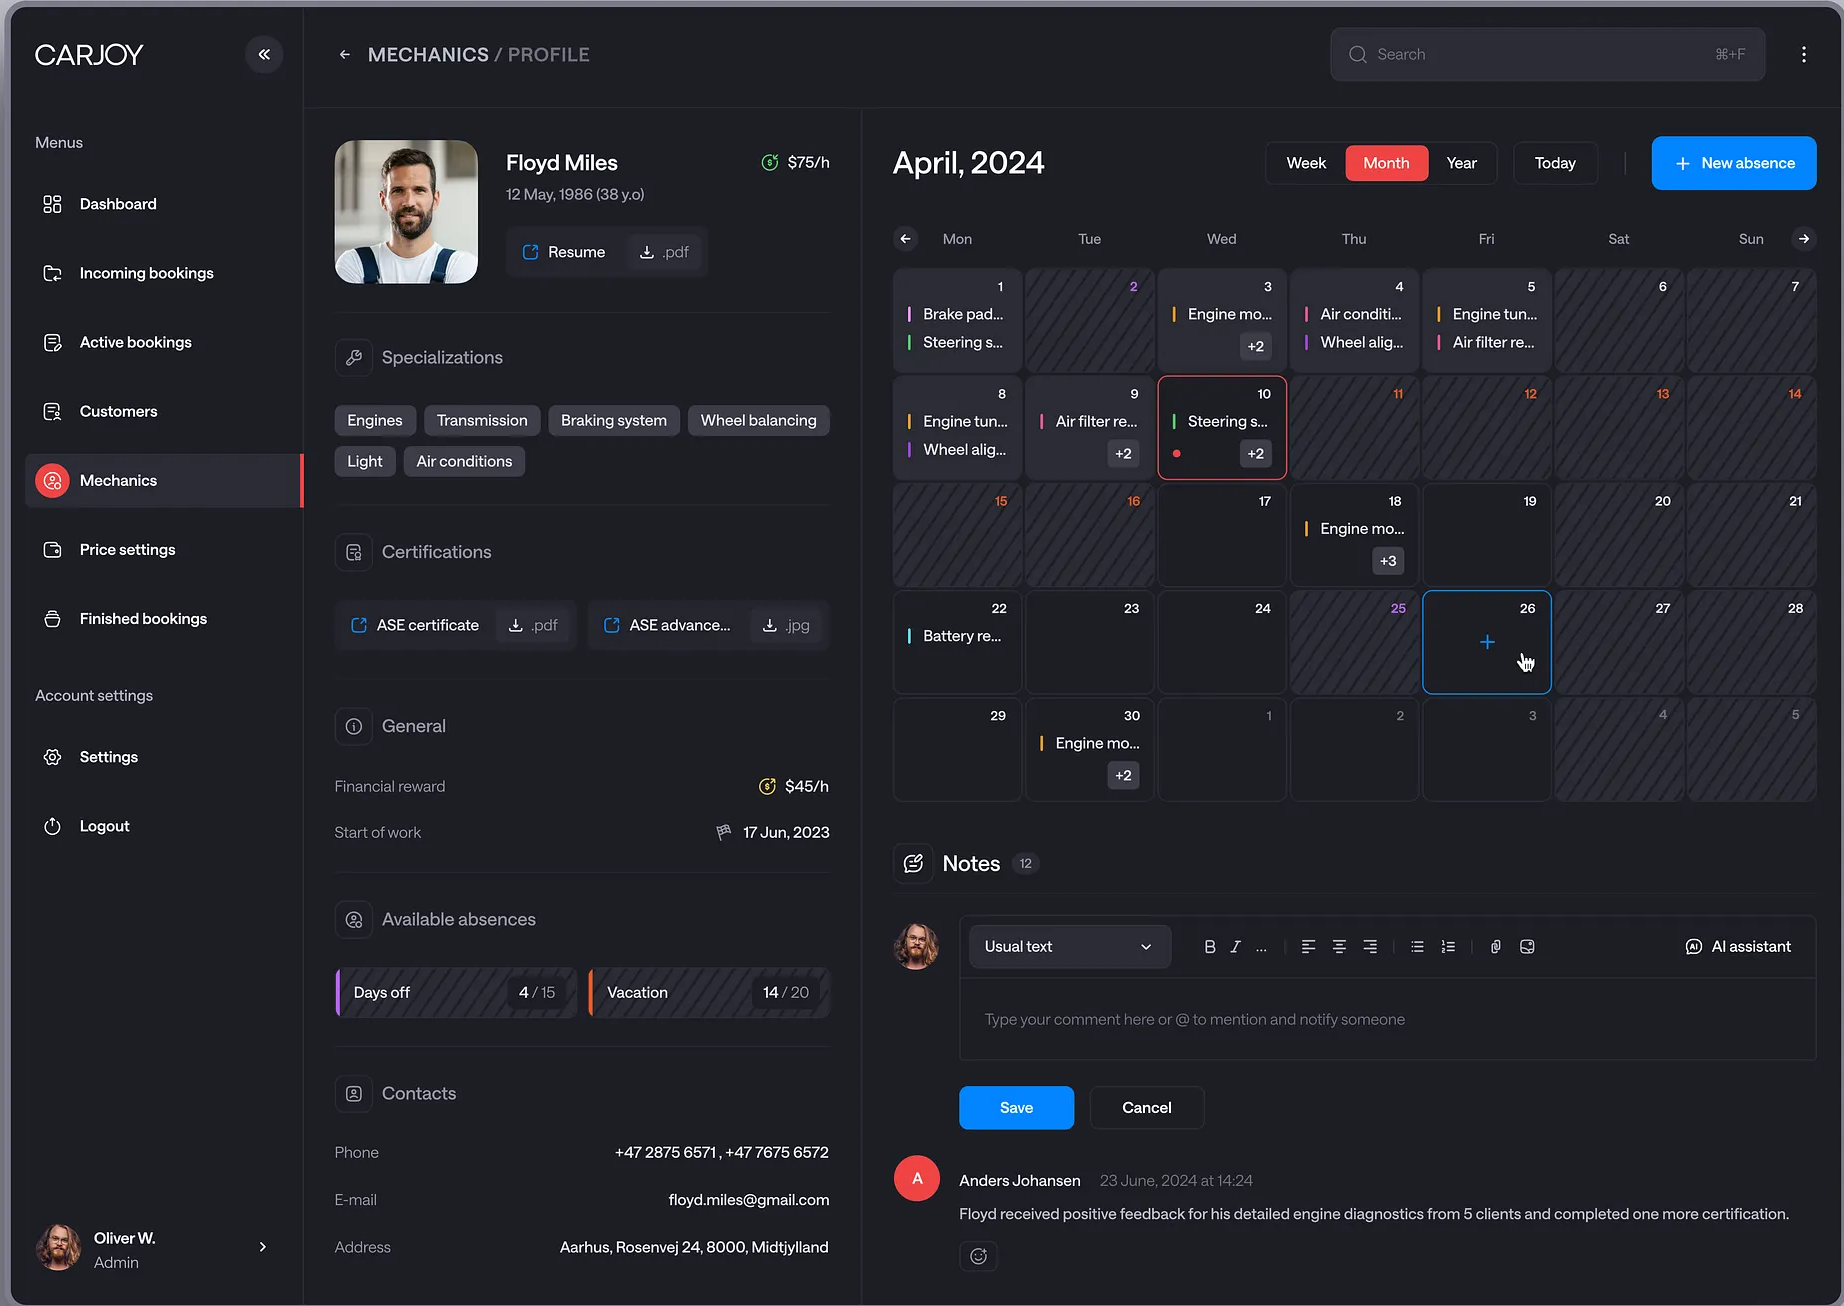The width and height of the screenshot is (1844, 1306).
Task: Expand the +3 more bookings on April 18
Action: pyautogui.click(x=1387, y=561)
